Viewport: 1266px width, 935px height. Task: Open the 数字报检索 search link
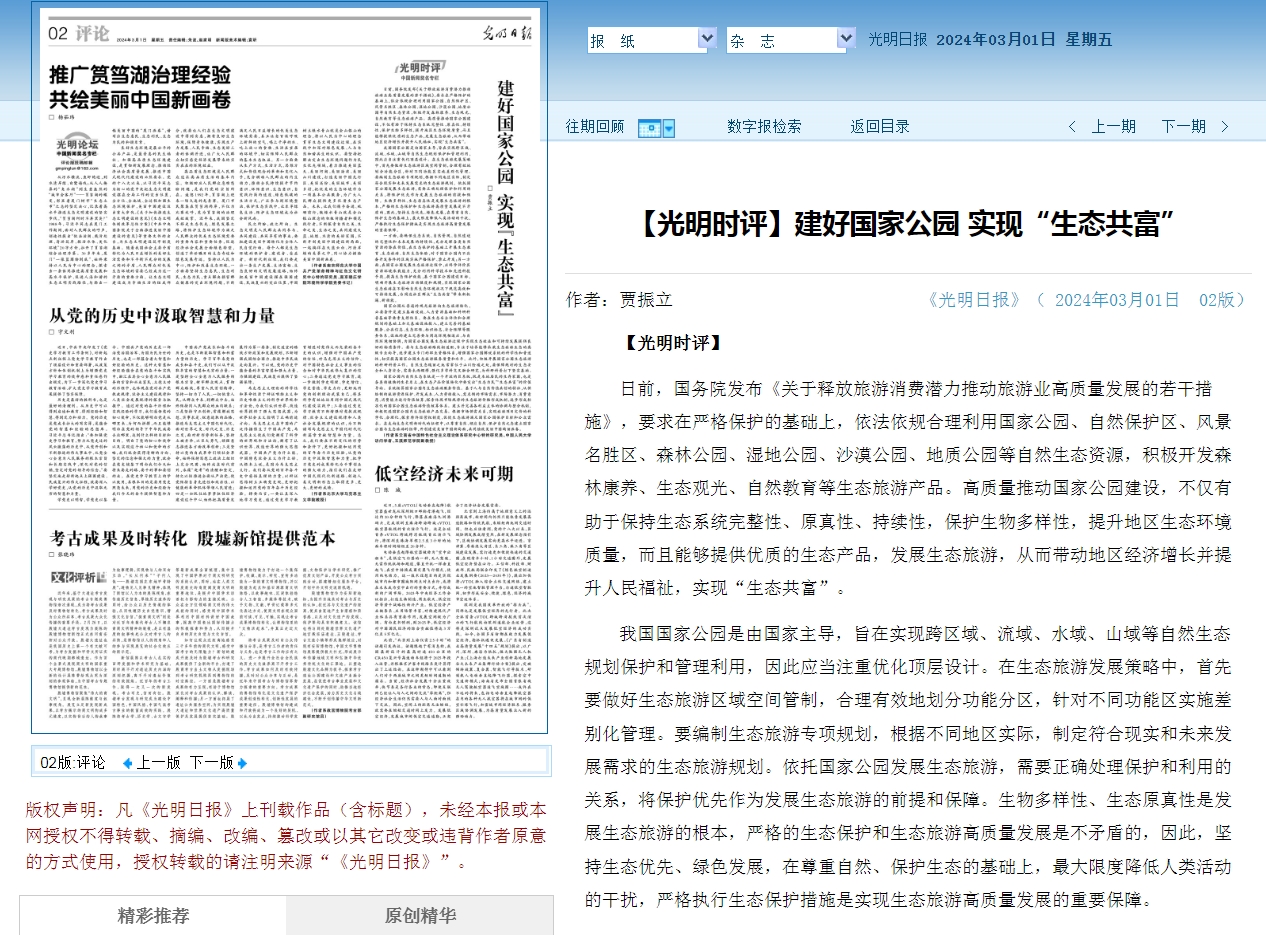[x=764, y=127]
